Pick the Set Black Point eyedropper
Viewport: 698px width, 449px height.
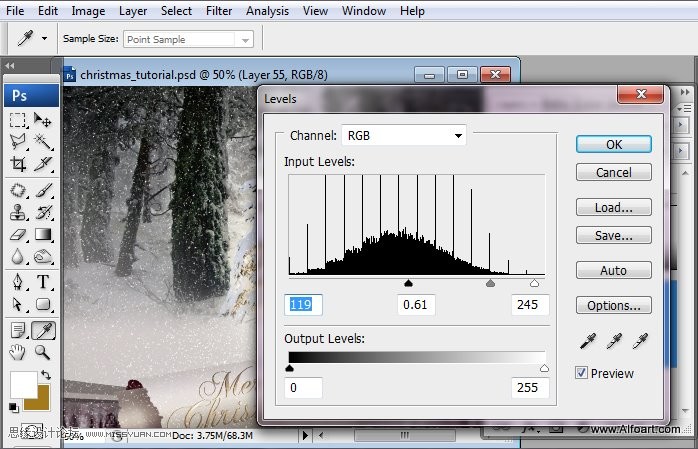(x=588, y=341)
